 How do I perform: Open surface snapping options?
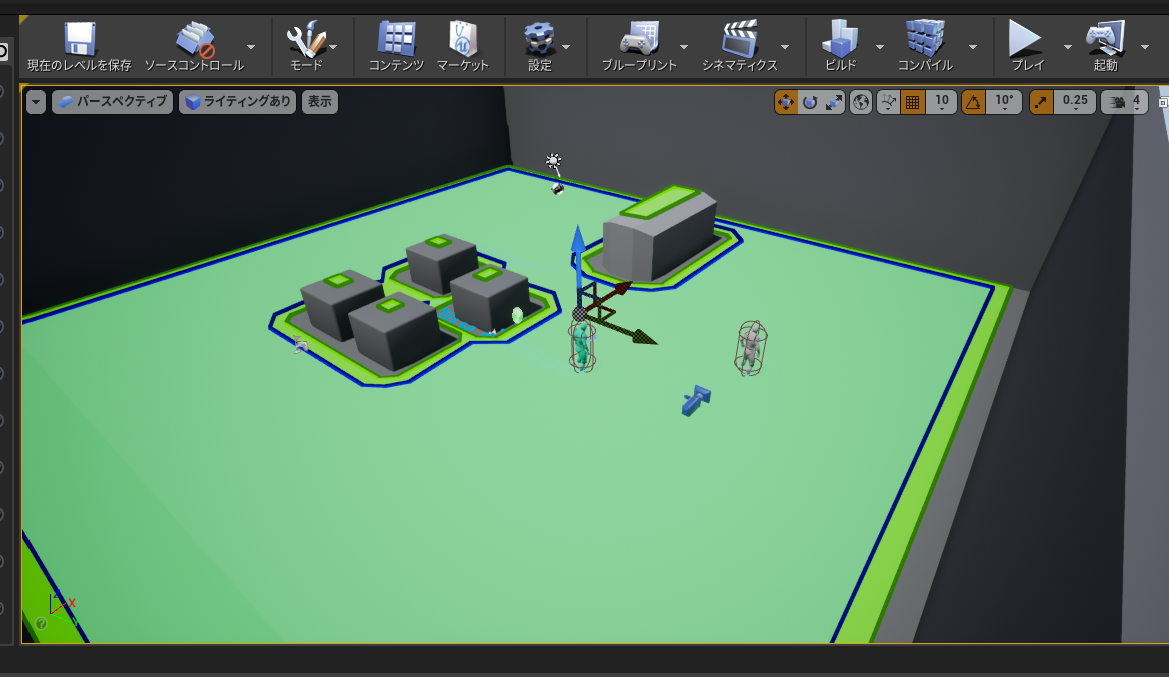pyautogui.click(x=888, y=101)
